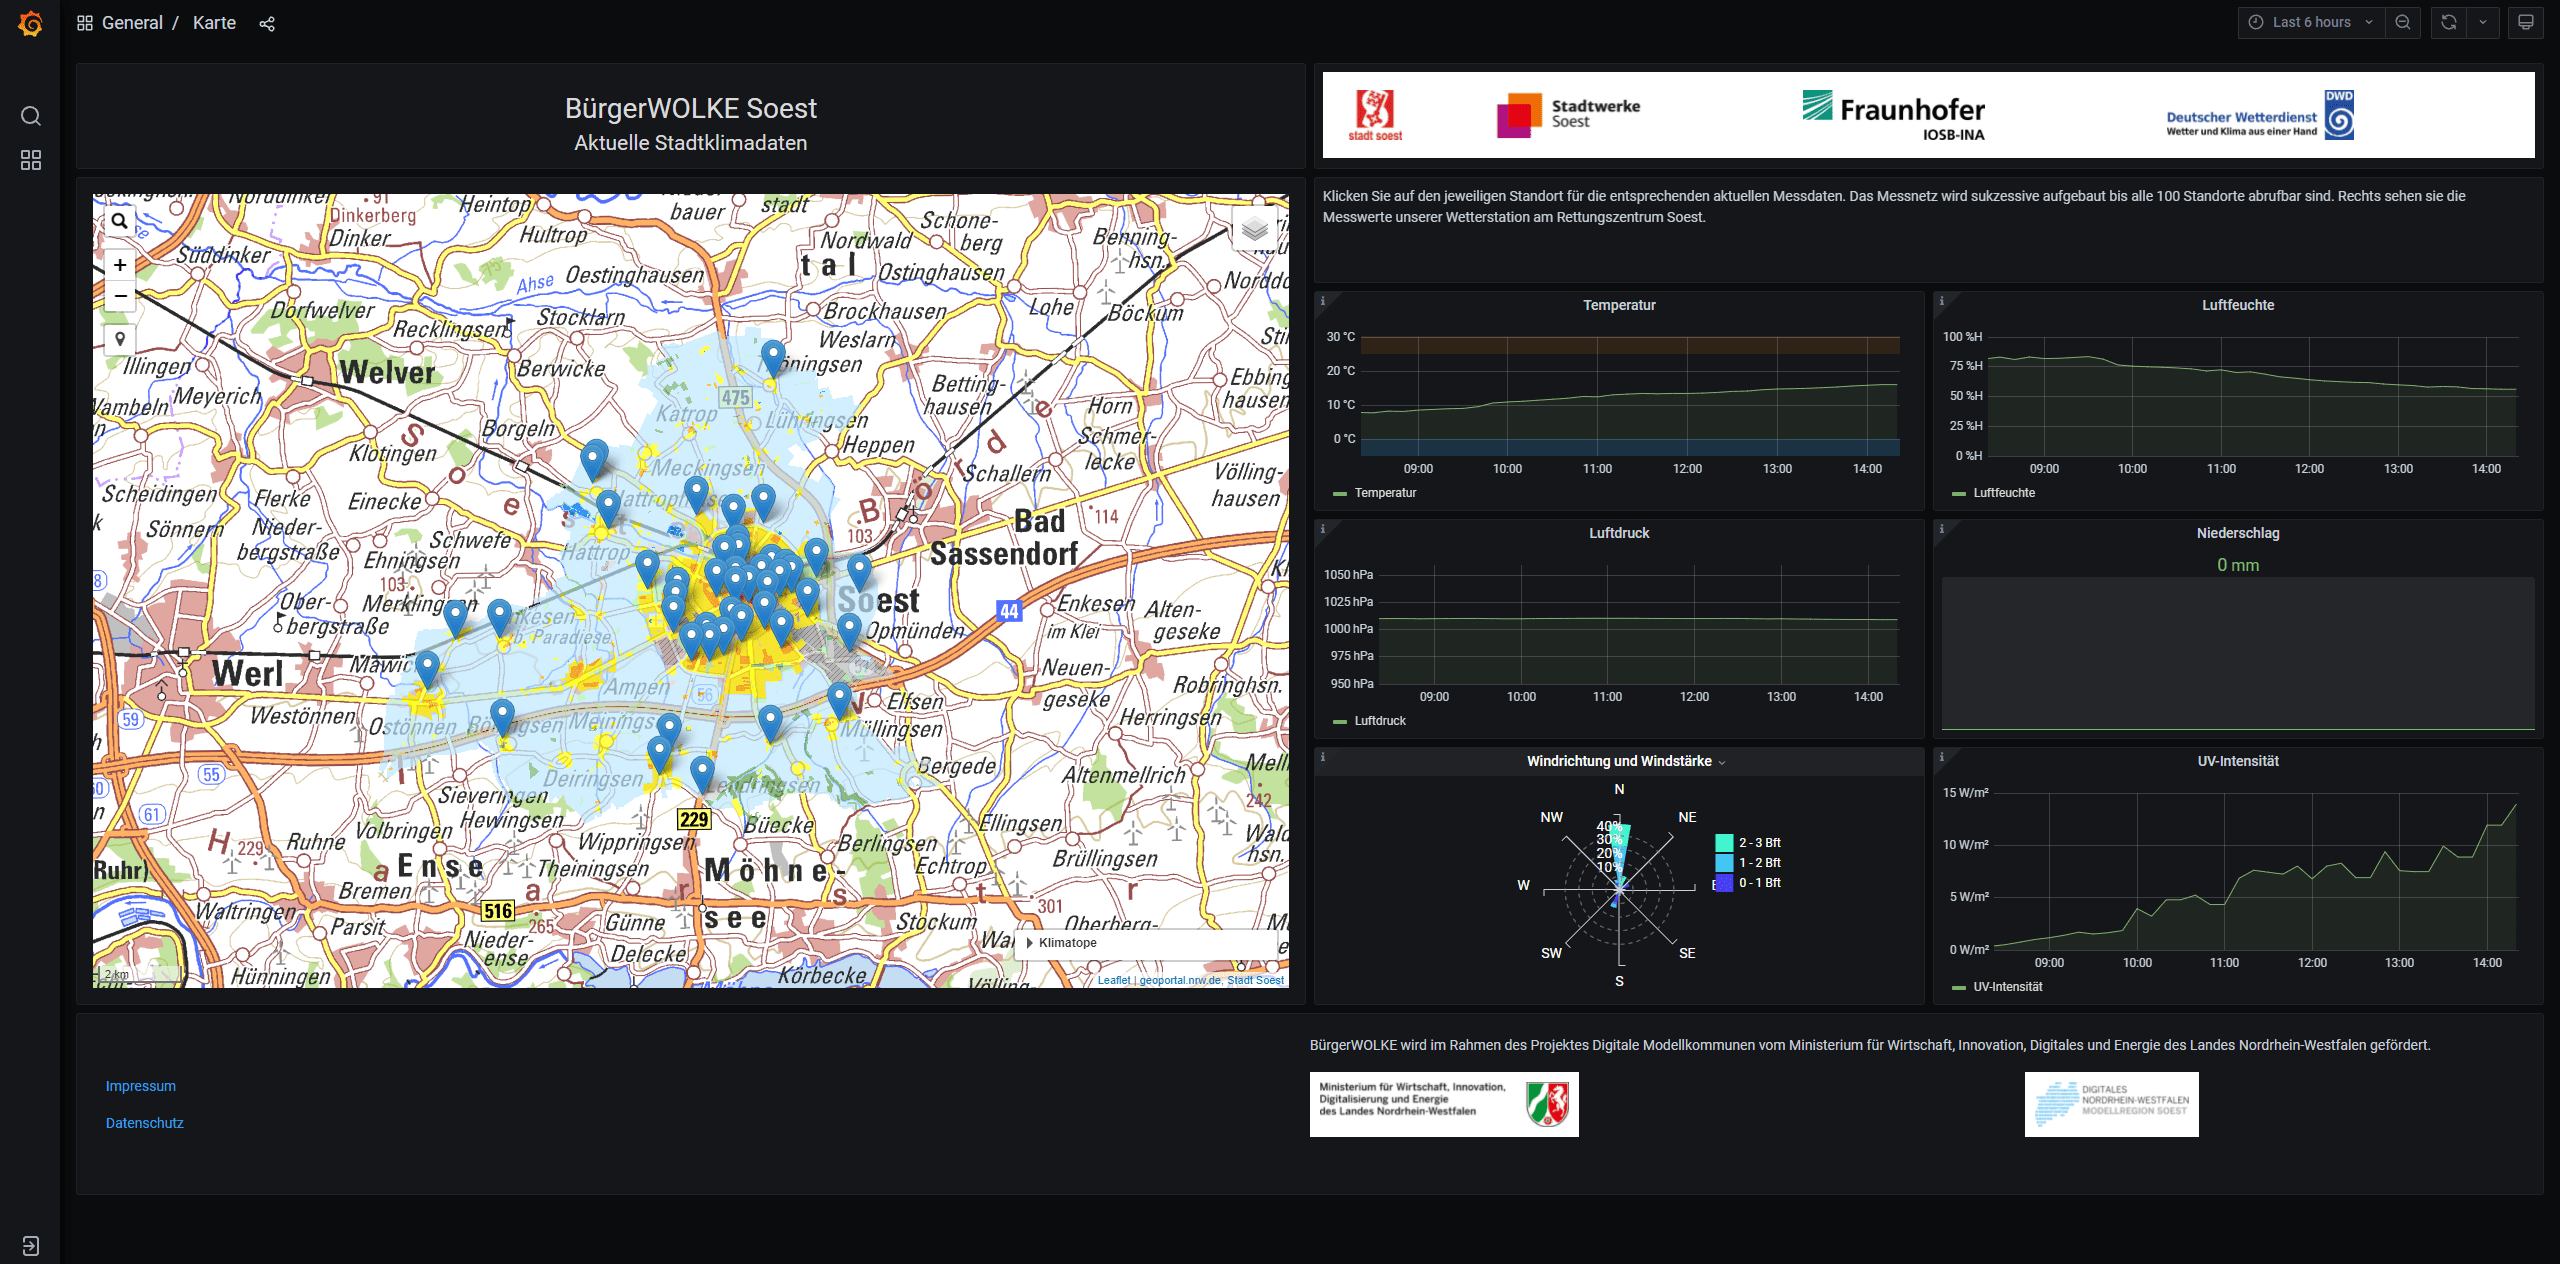Click the Grafana logo home icon
This screenshot has width=2560, height=1264.
tap(31, 23)
